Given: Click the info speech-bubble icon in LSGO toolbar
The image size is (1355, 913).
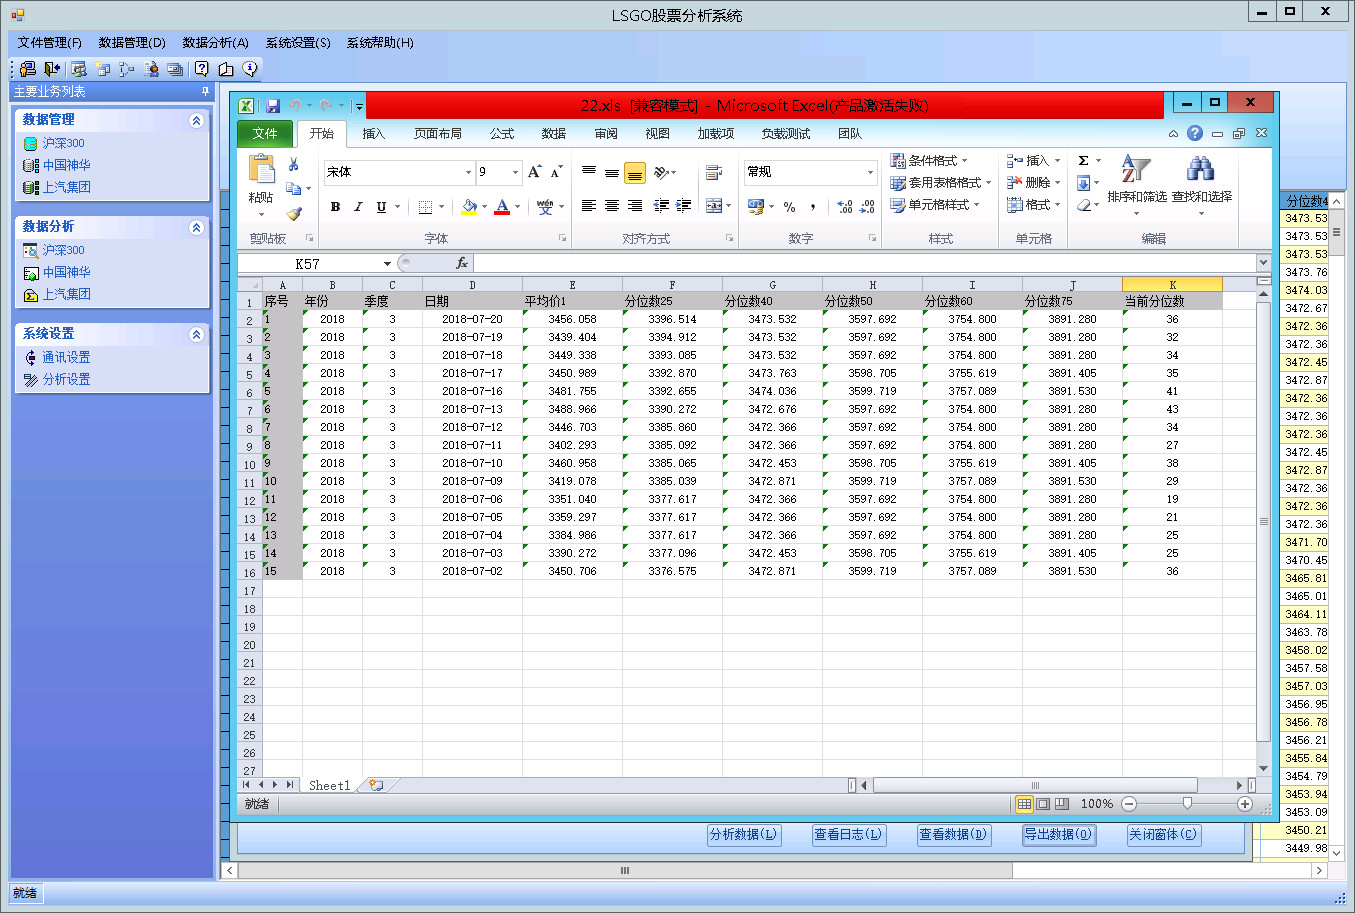Looking at the screenshot, I should click(x=250, y=69).
